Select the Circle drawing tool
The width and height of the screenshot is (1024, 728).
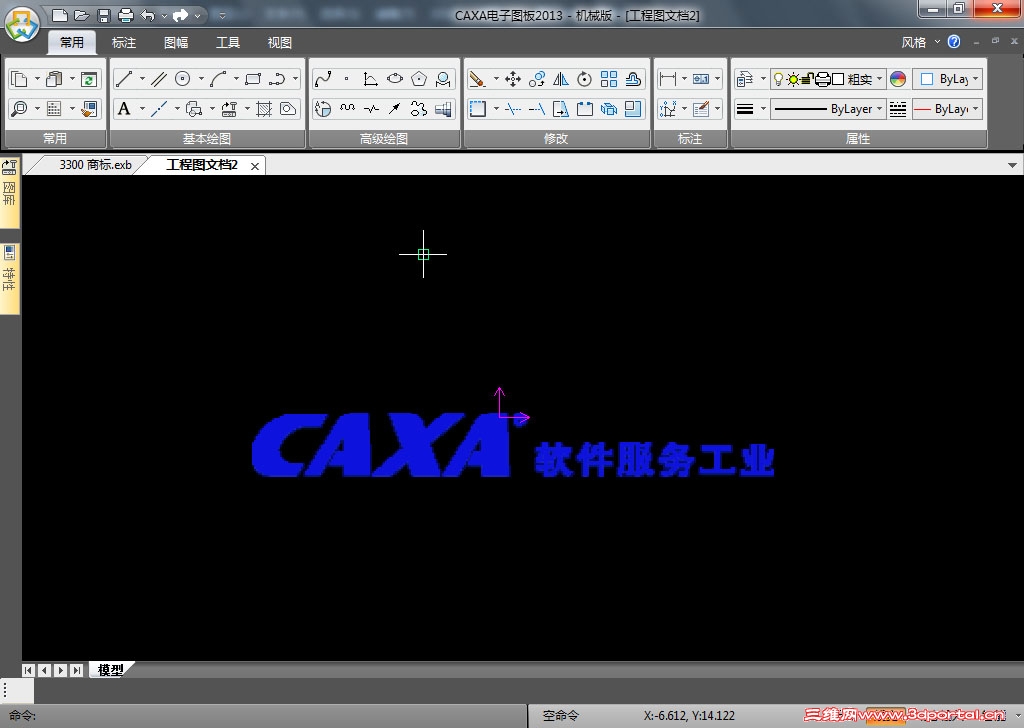click(183, 79)
